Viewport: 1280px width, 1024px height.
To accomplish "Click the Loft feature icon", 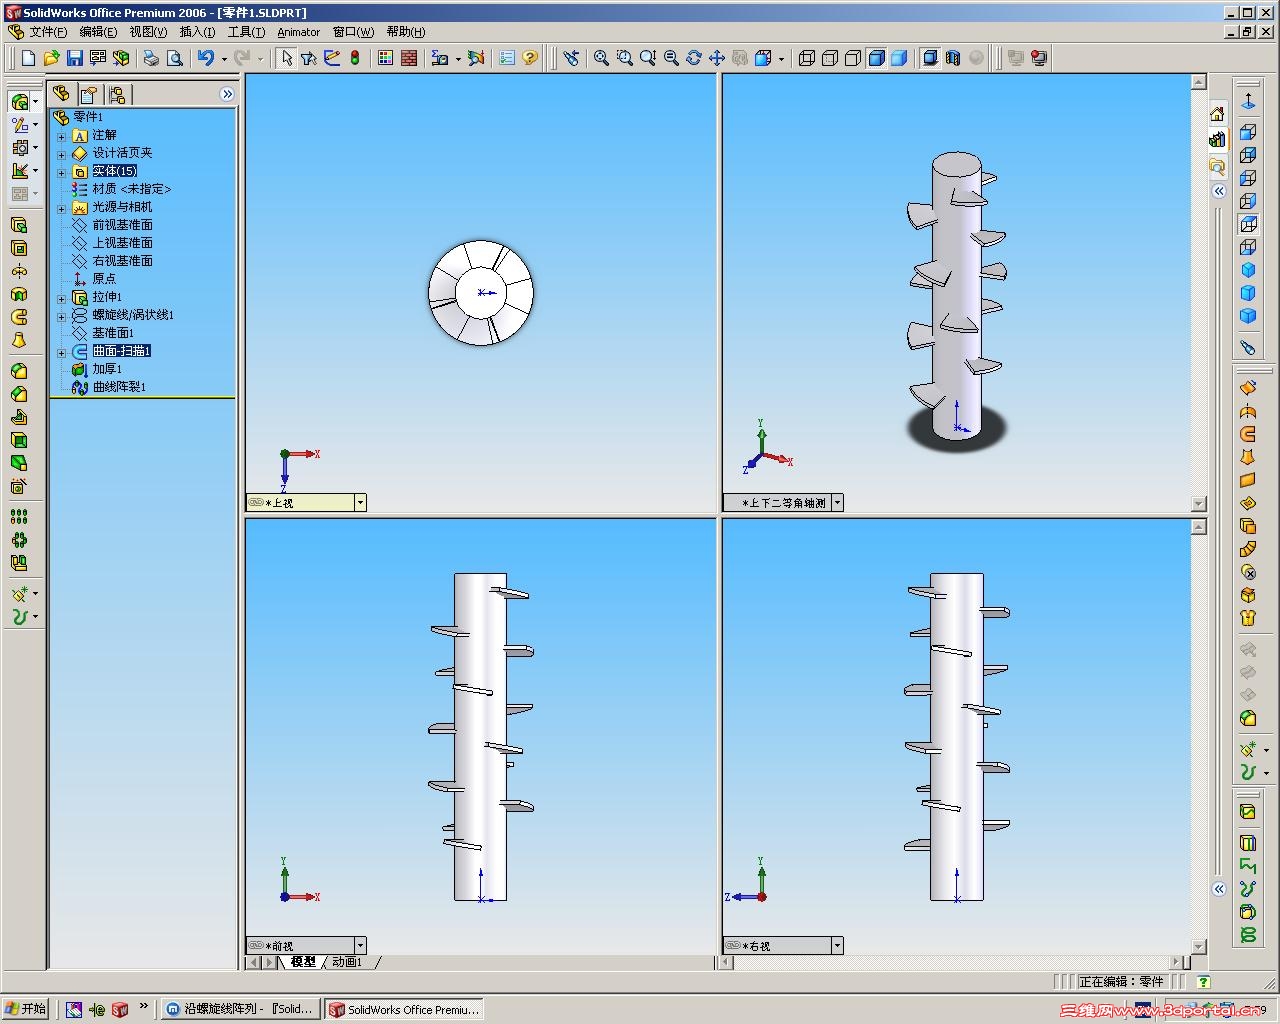I will point(19,340).
